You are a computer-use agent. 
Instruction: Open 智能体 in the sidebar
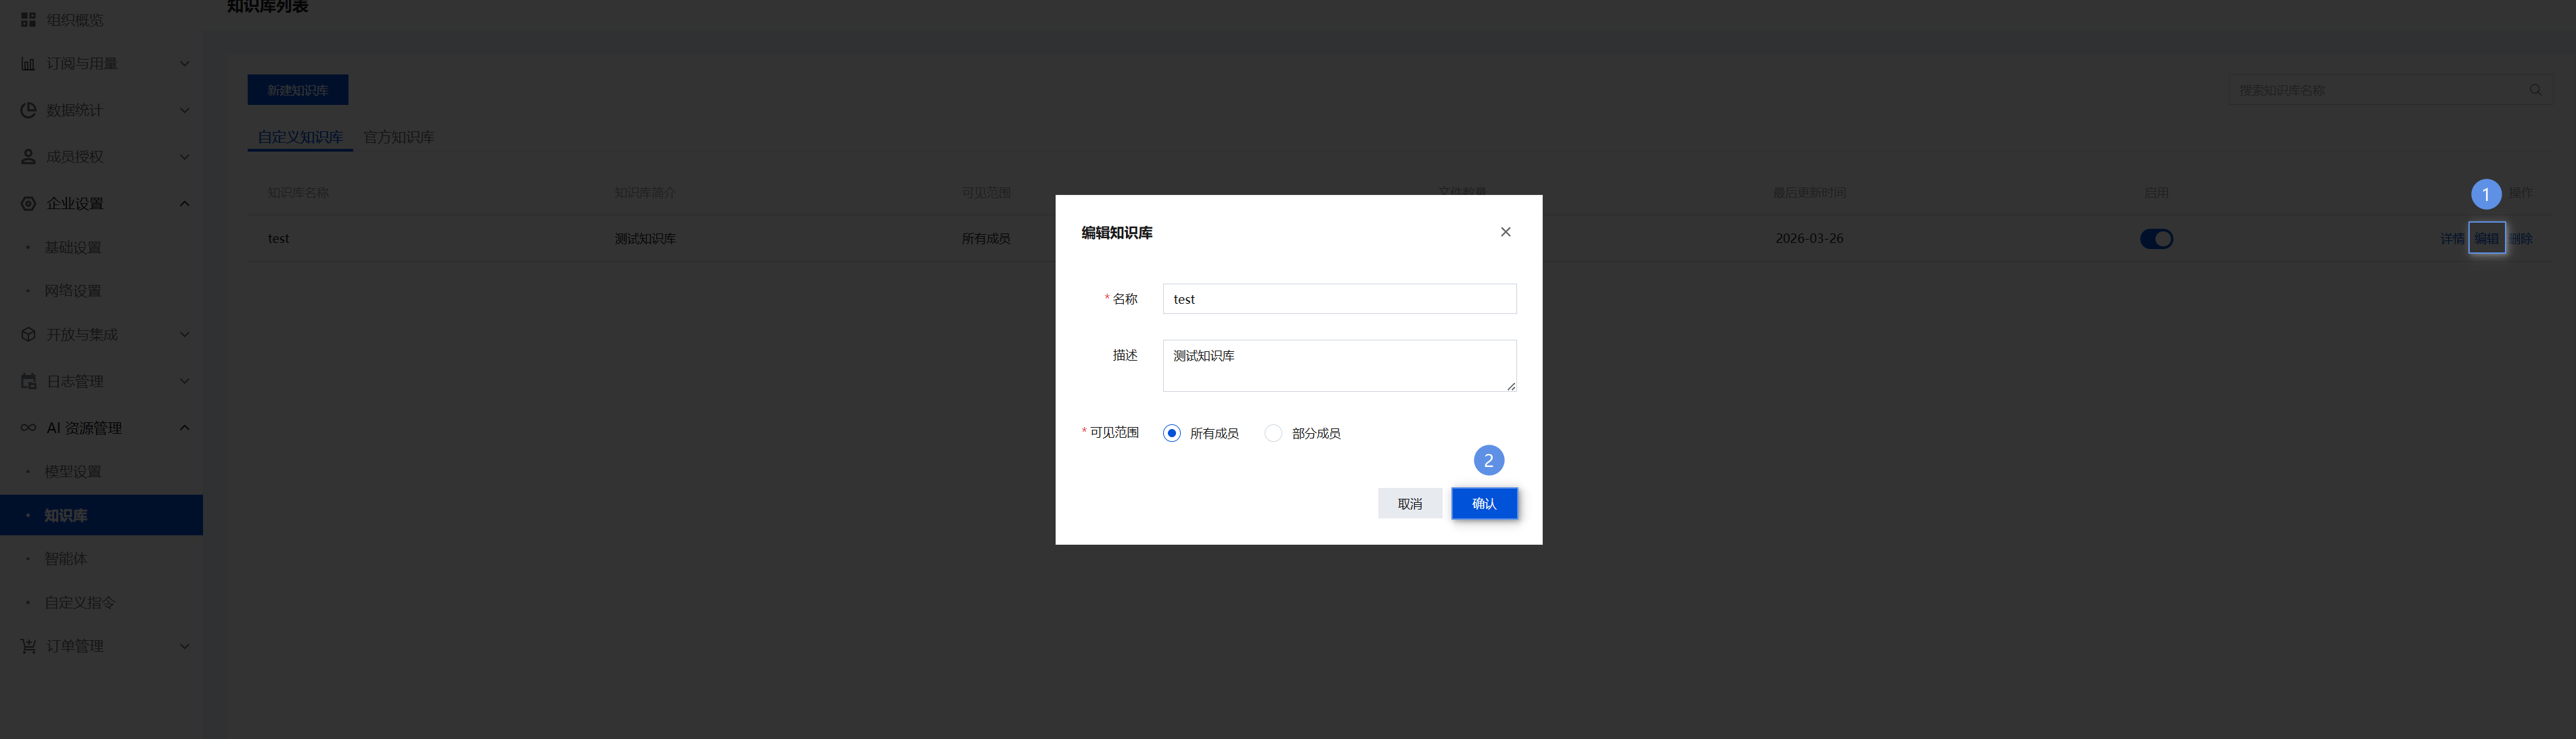(x=65, y=559)
